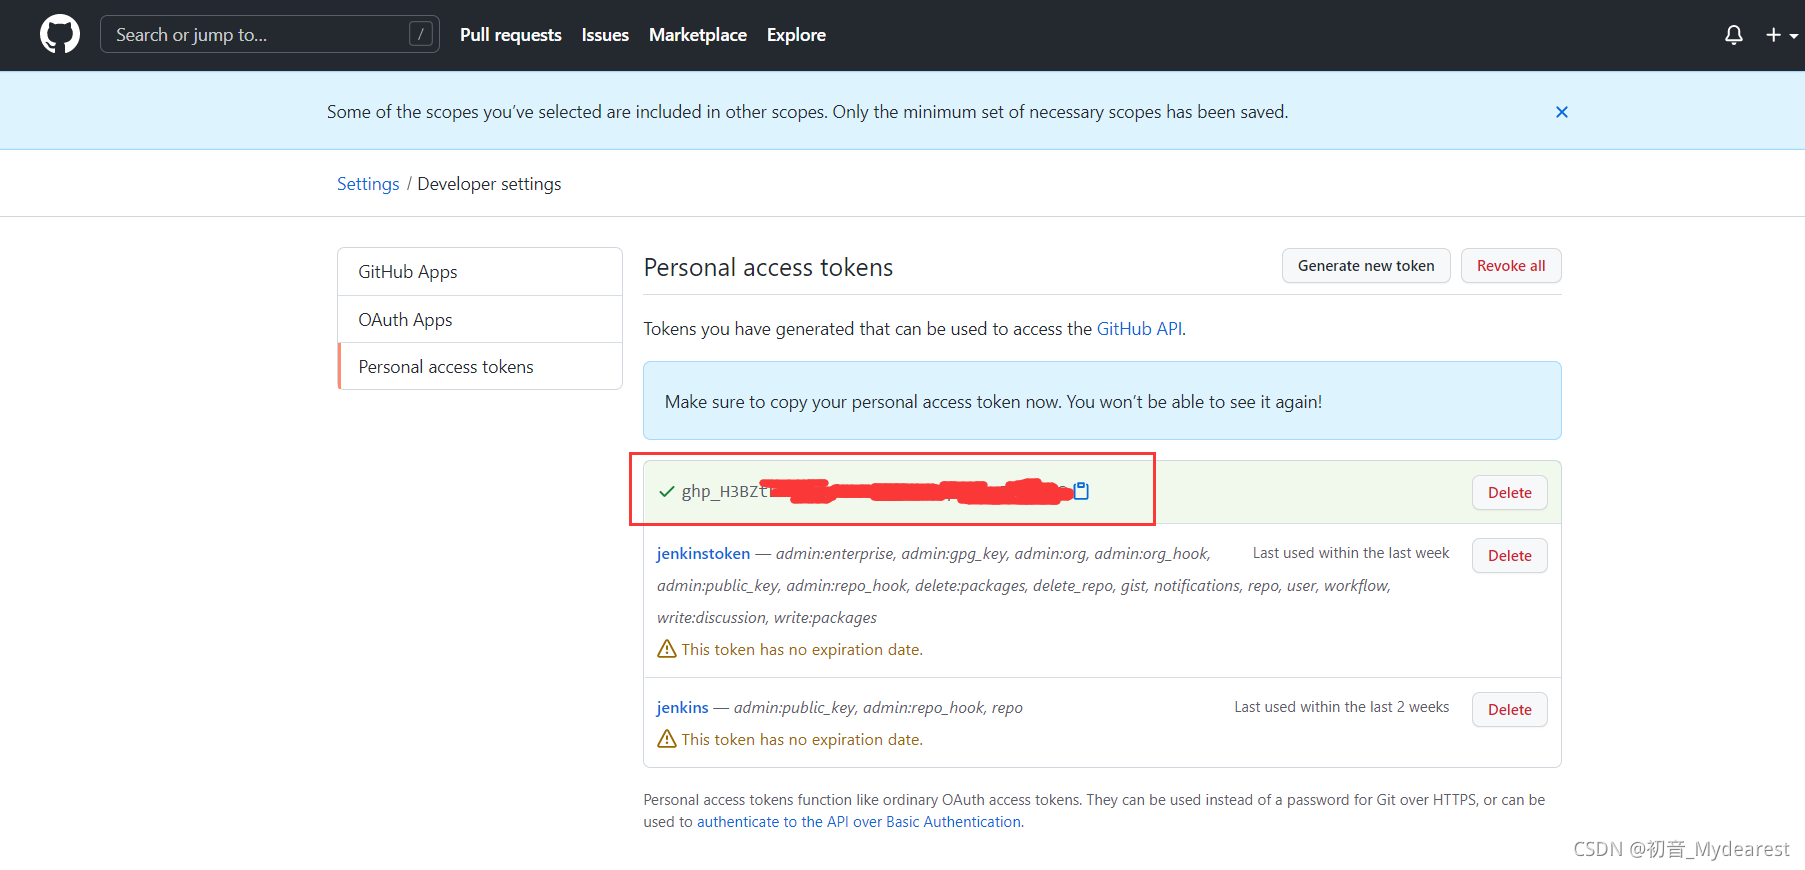Copy the new token with clipboard icon
The width and height of the screenshot is (1805, 870).
[x=1081, y=491]
